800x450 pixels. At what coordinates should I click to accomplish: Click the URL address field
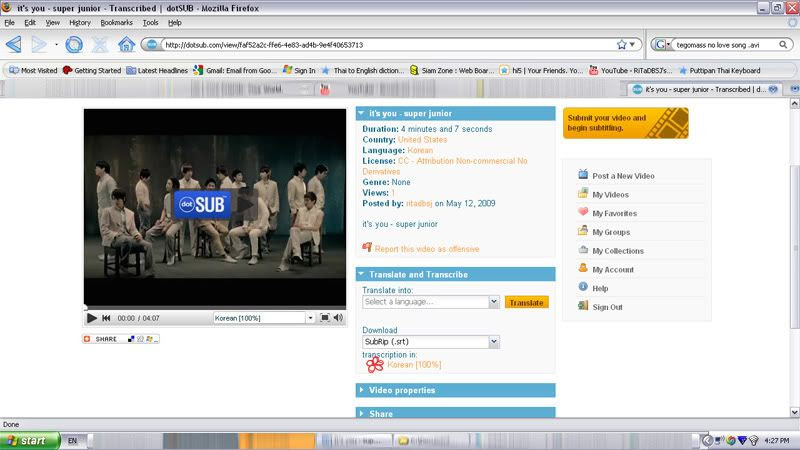[x=388, y=45]
